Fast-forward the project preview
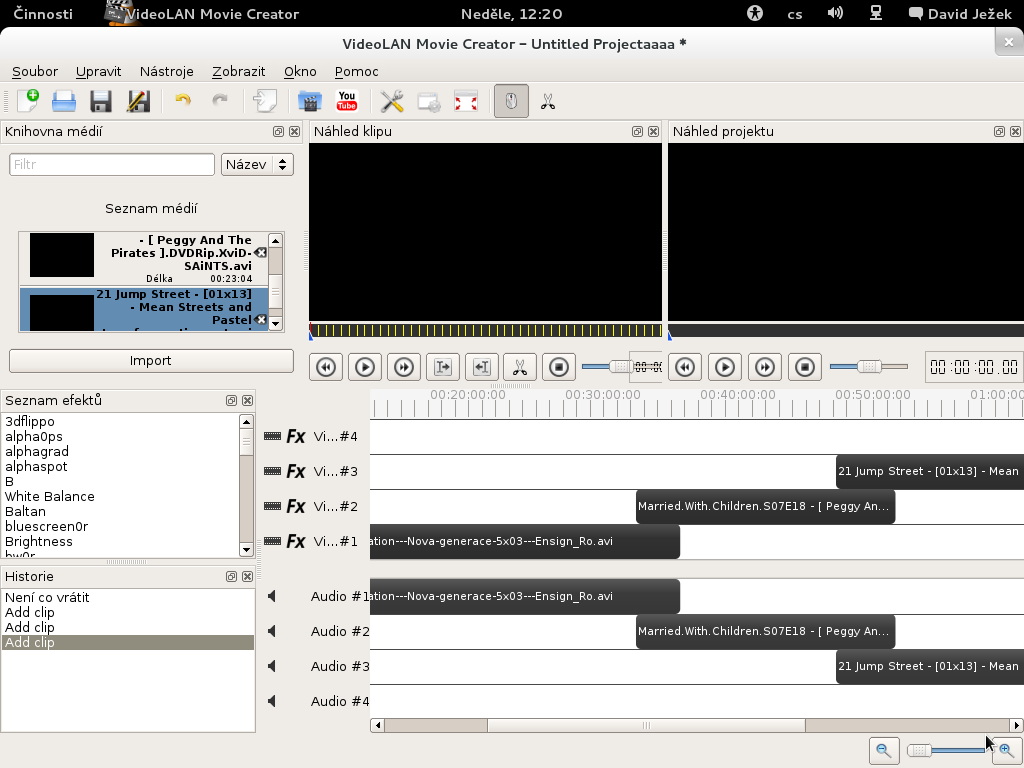The image size is (1024, 768). click(x=765, y=367)
